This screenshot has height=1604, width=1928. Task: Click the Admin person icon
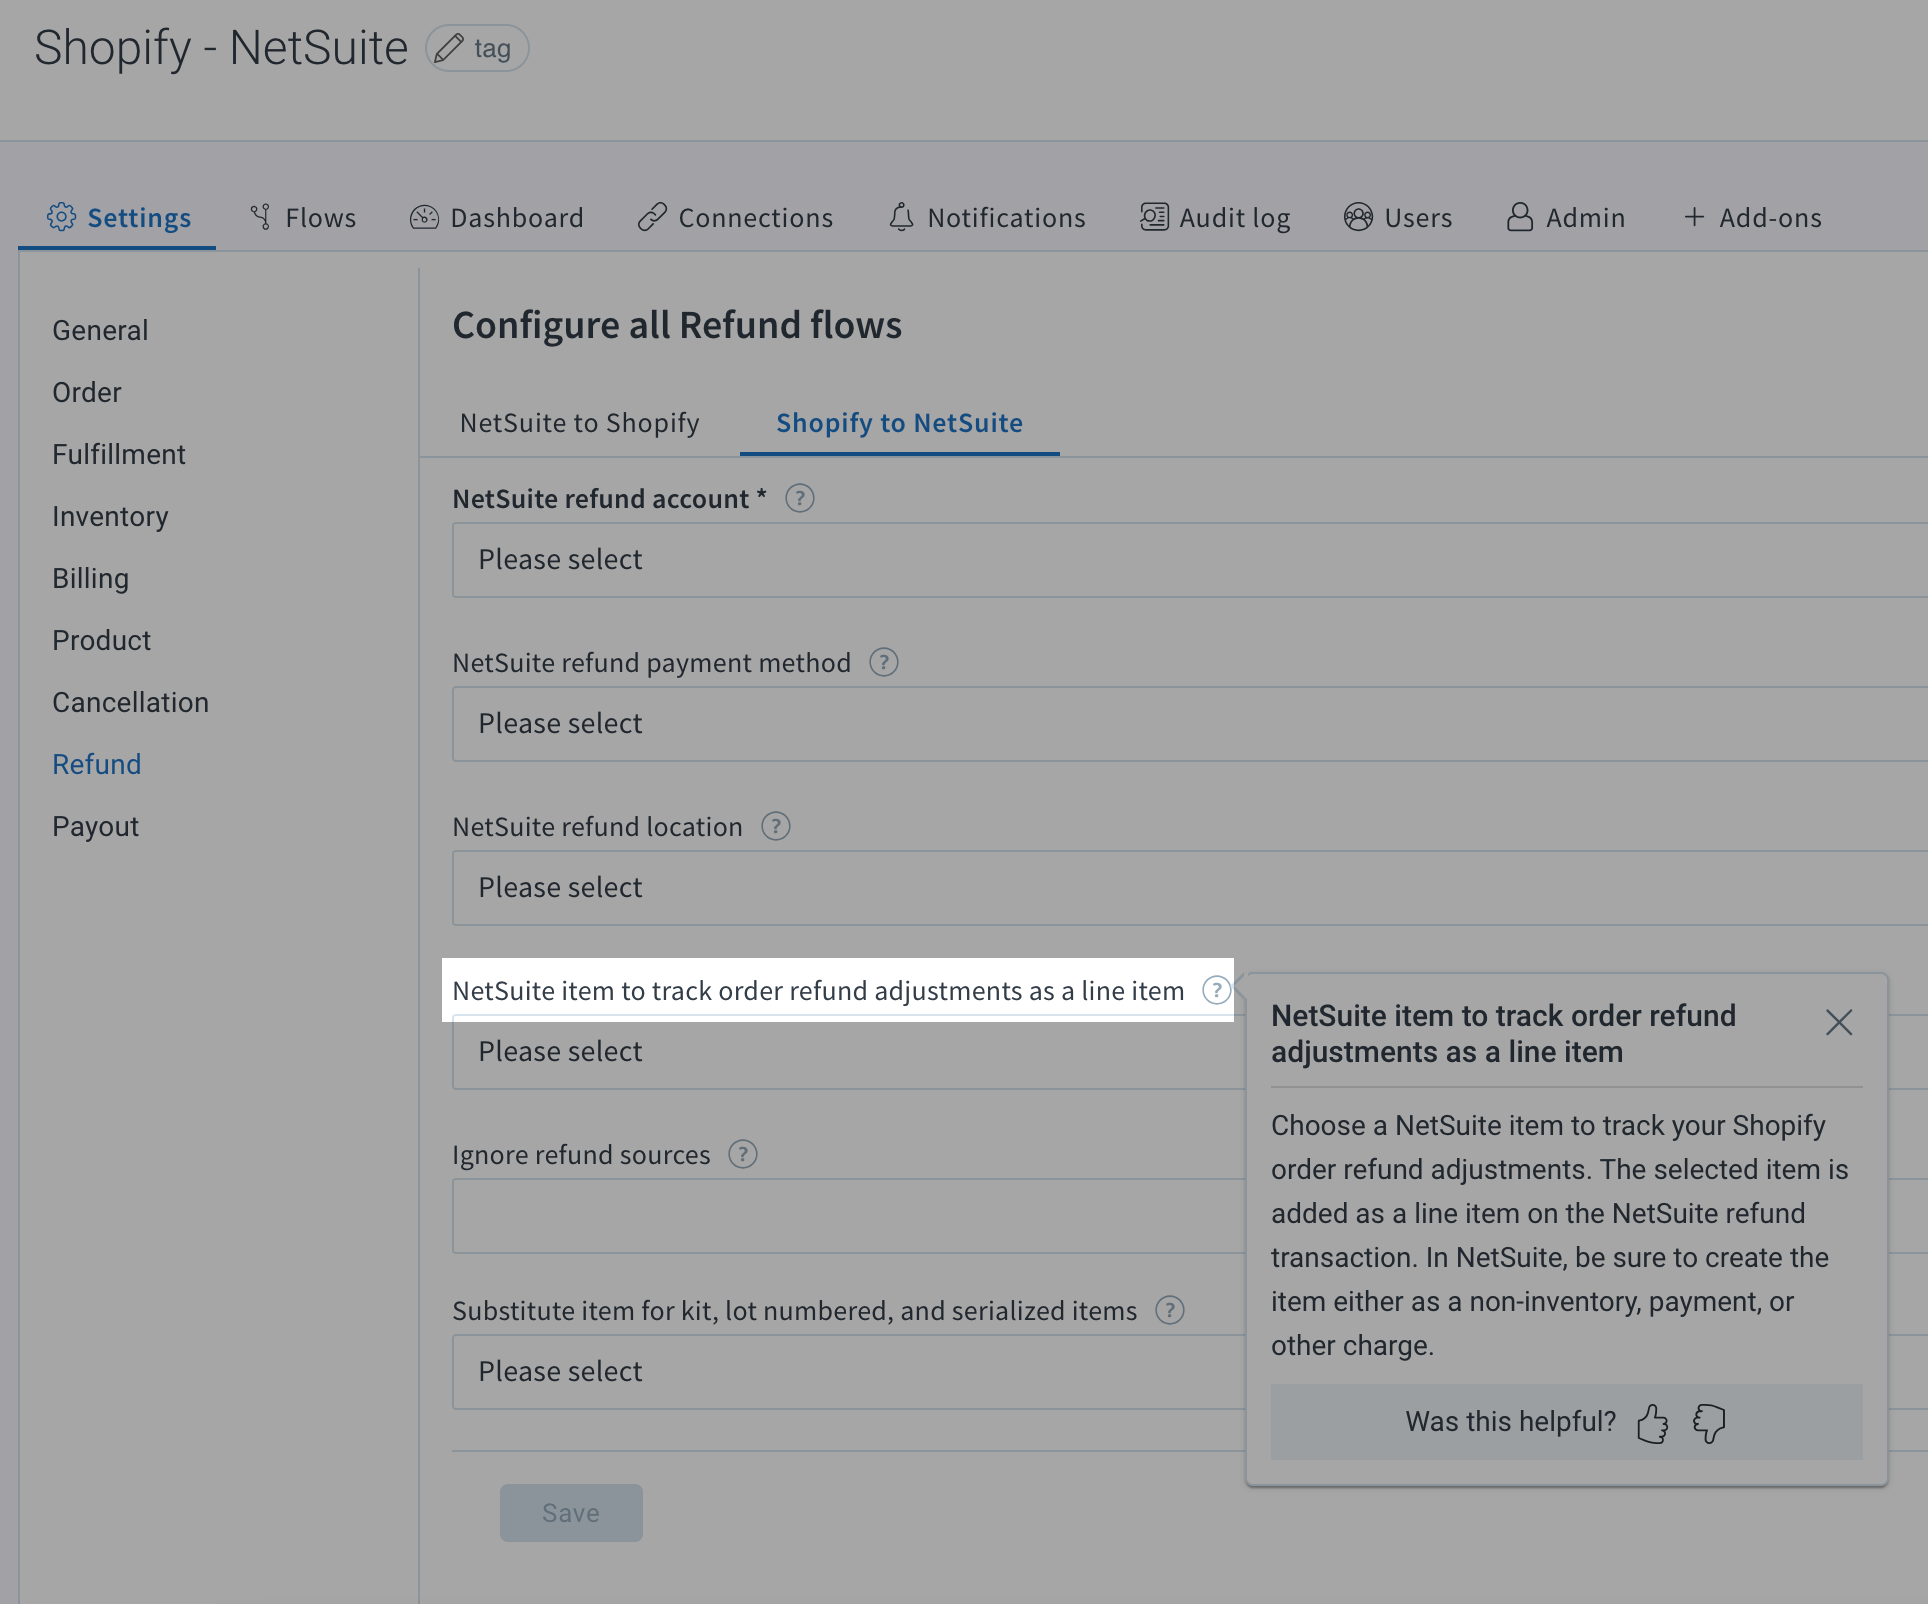[1520, 217]
